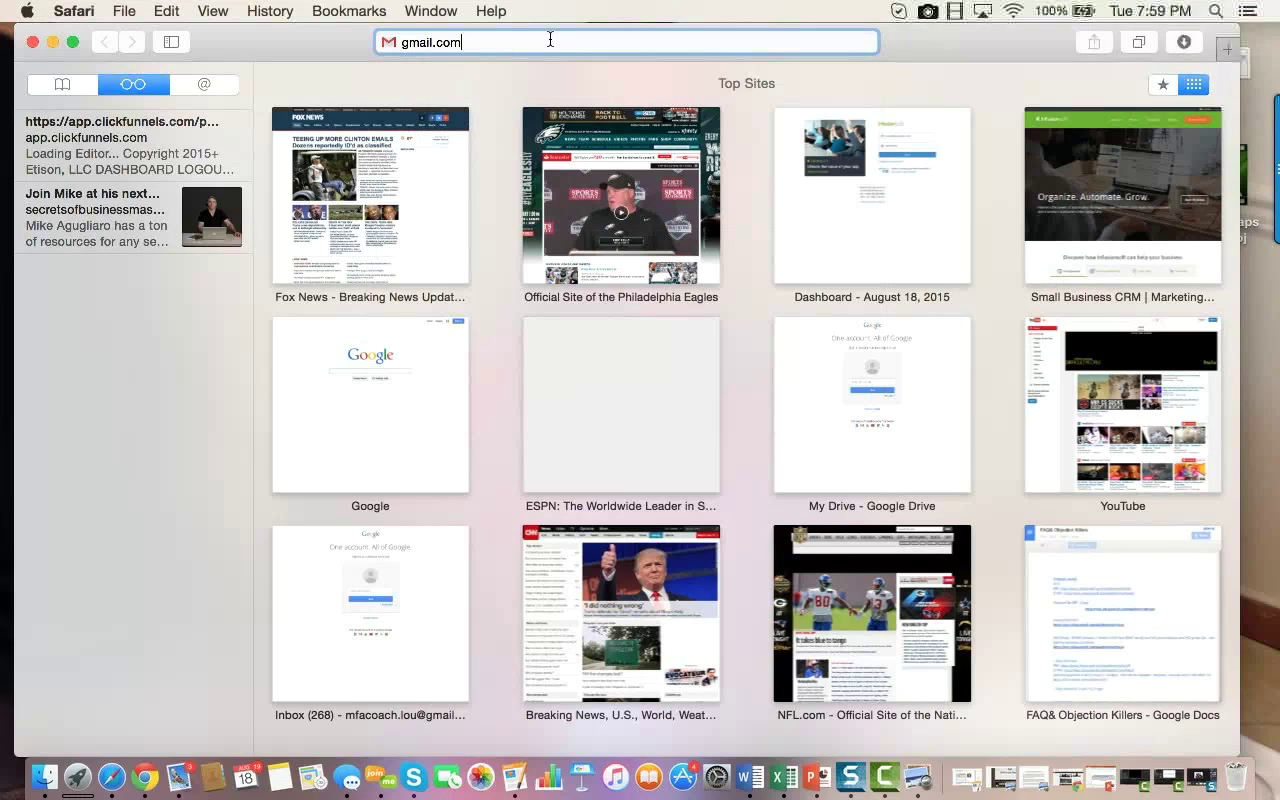
Task: Open the Downloads button in Safari toolbar
Action: [x=1184, y=42]
